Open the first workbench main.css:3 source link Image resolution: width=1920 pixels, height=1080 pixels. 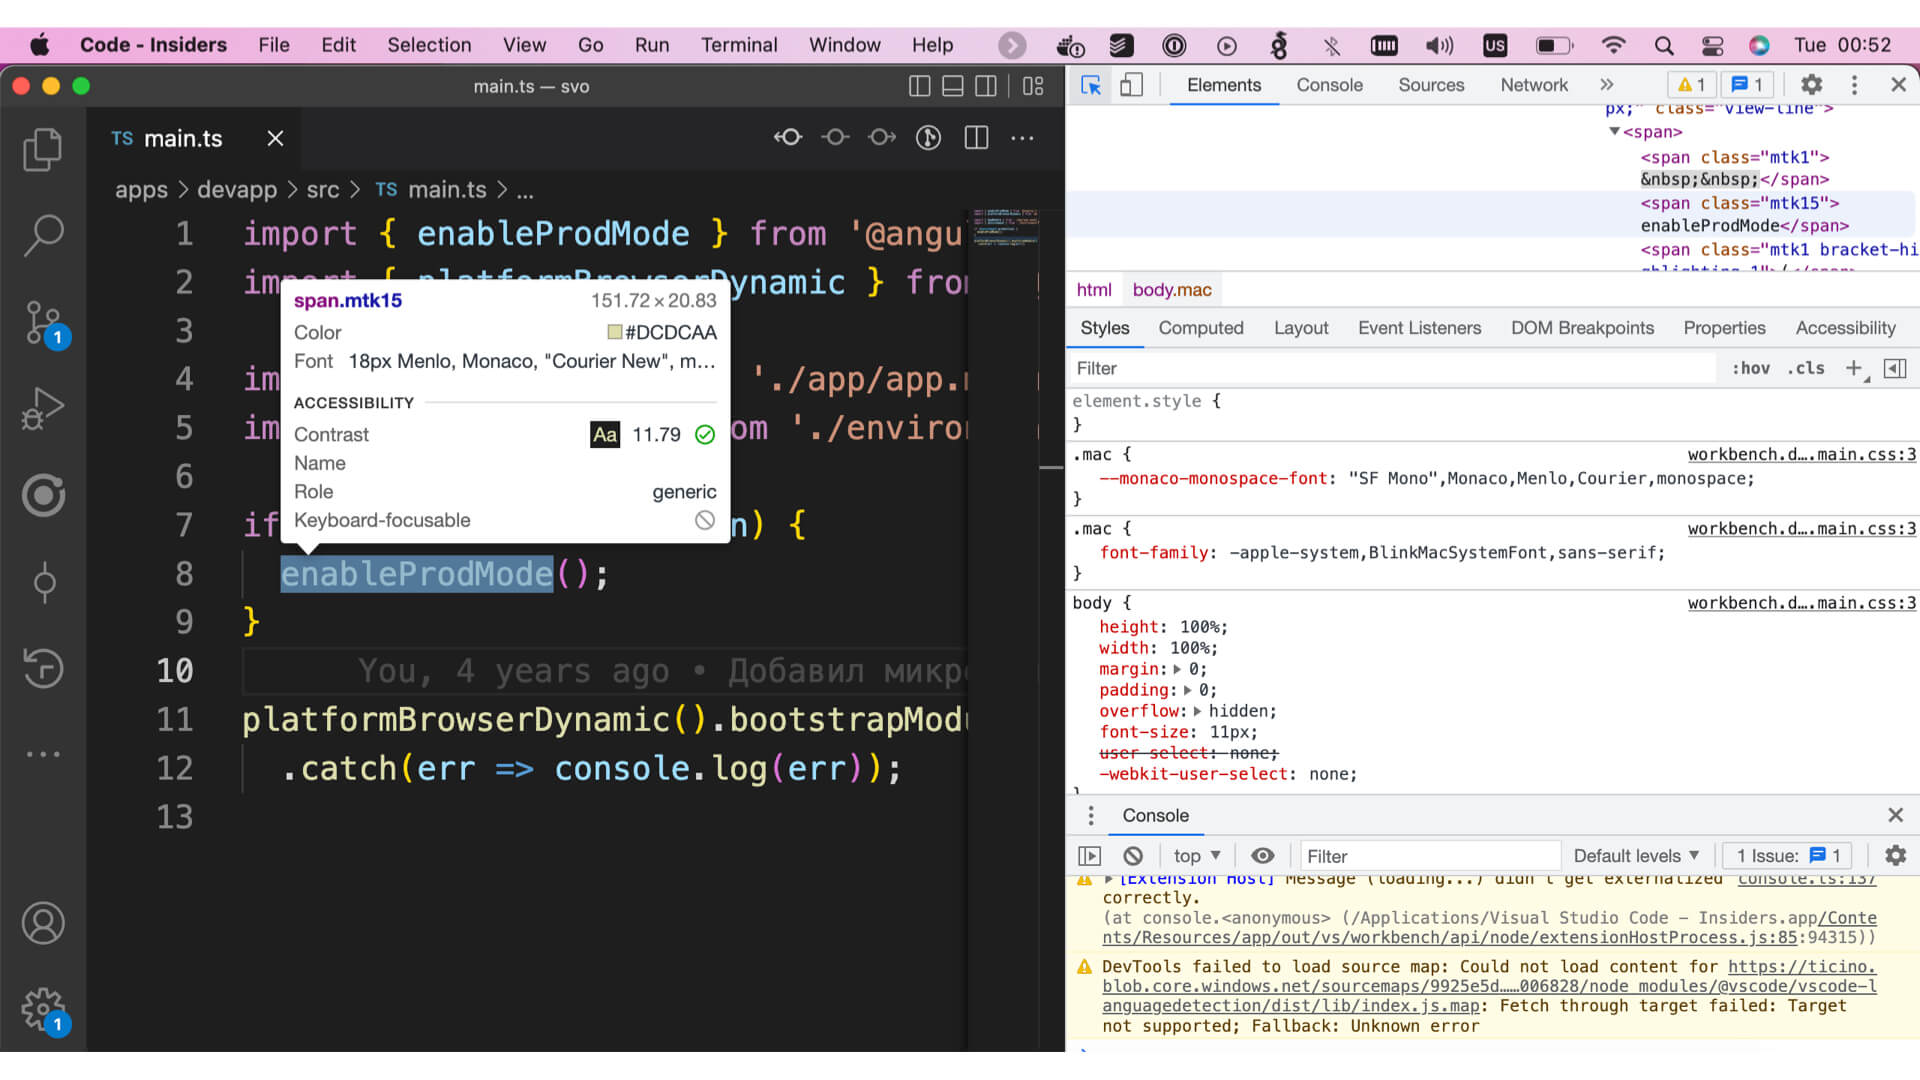(1802, 454)
